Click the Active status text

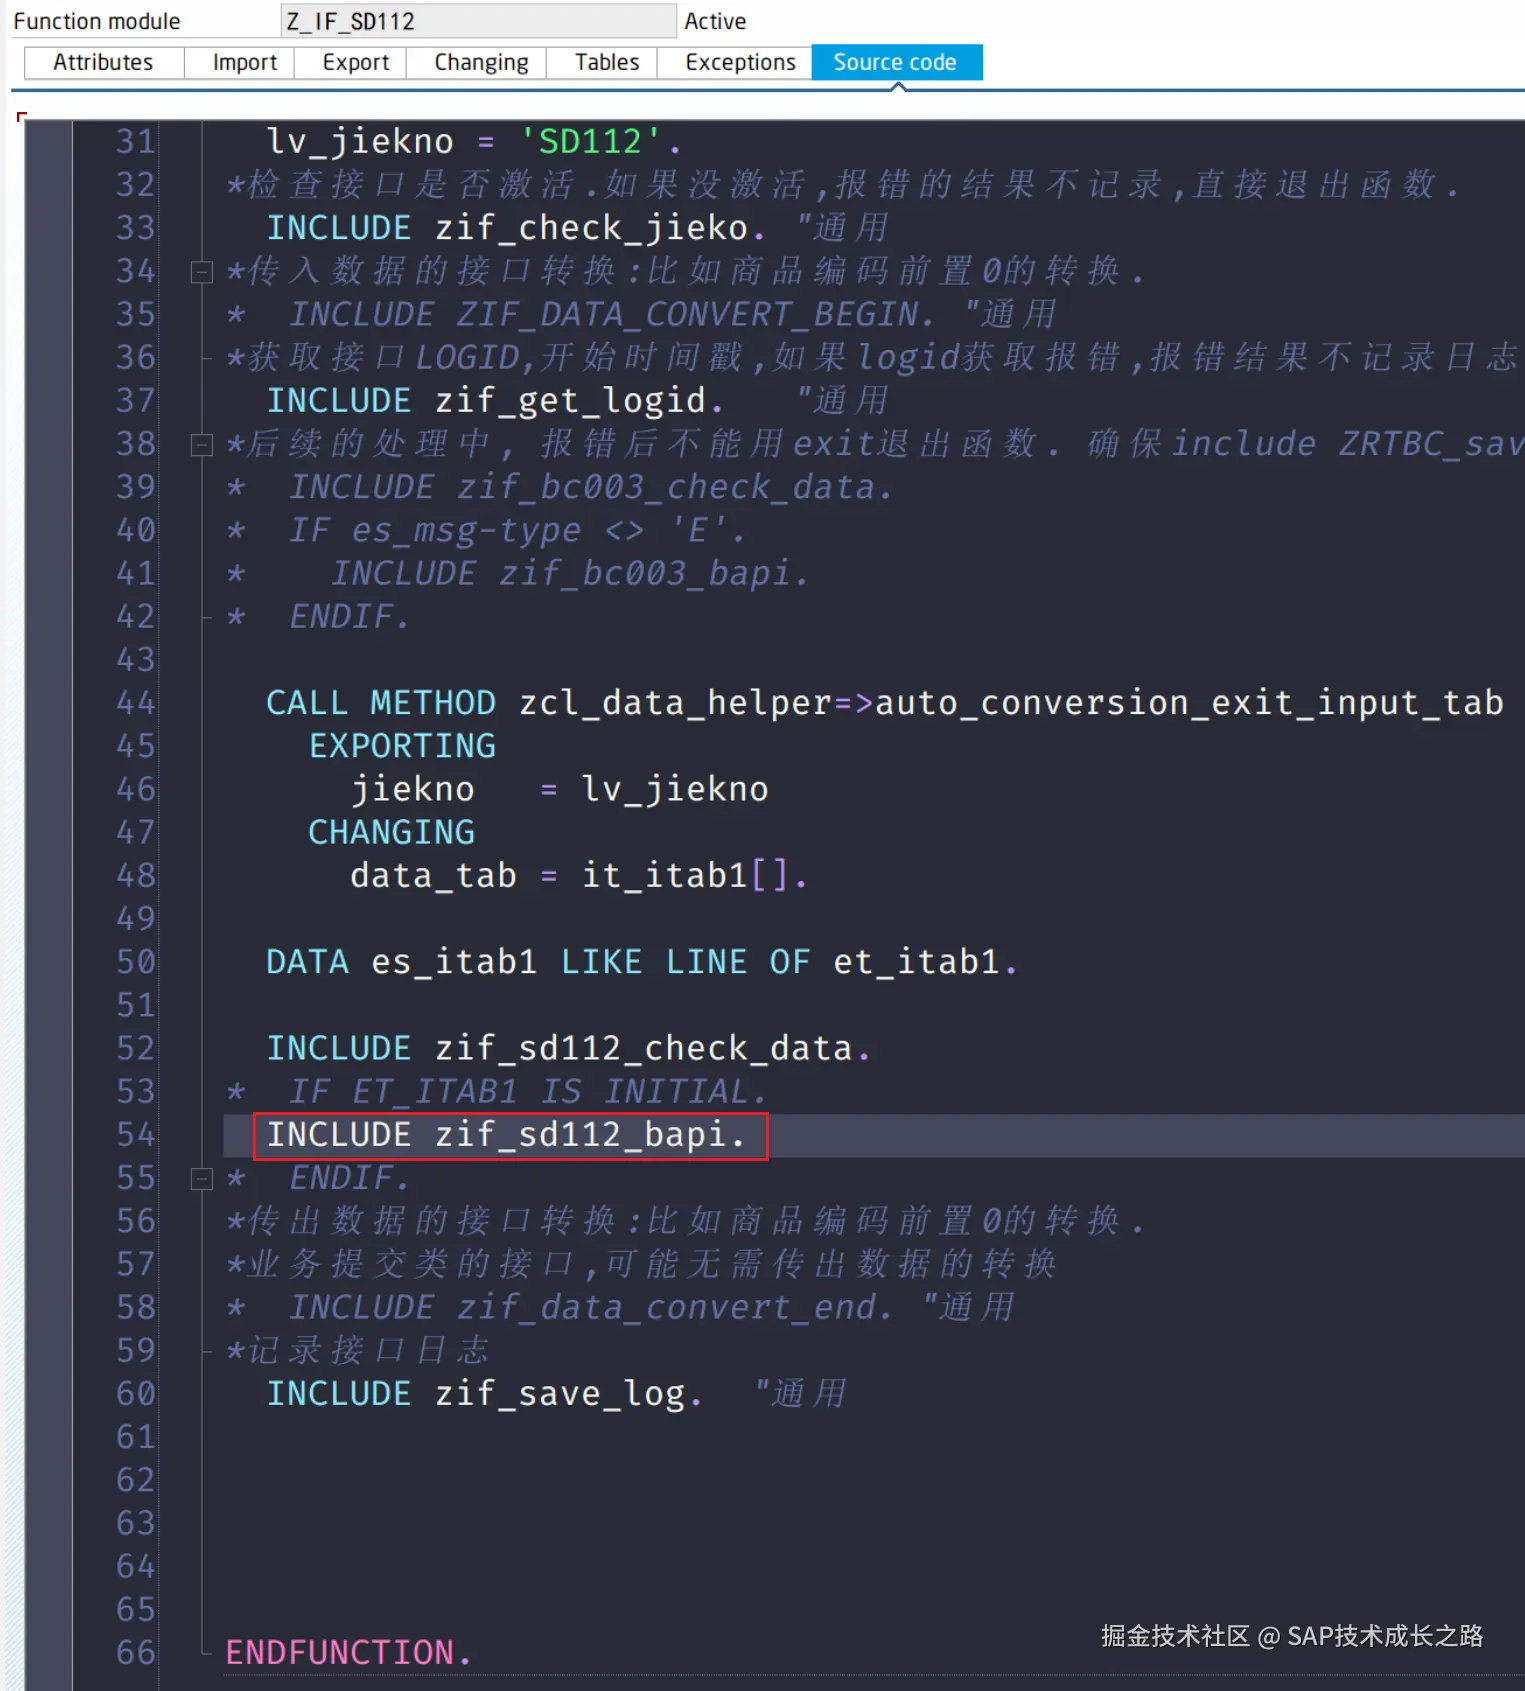click(x=715, y=21)
